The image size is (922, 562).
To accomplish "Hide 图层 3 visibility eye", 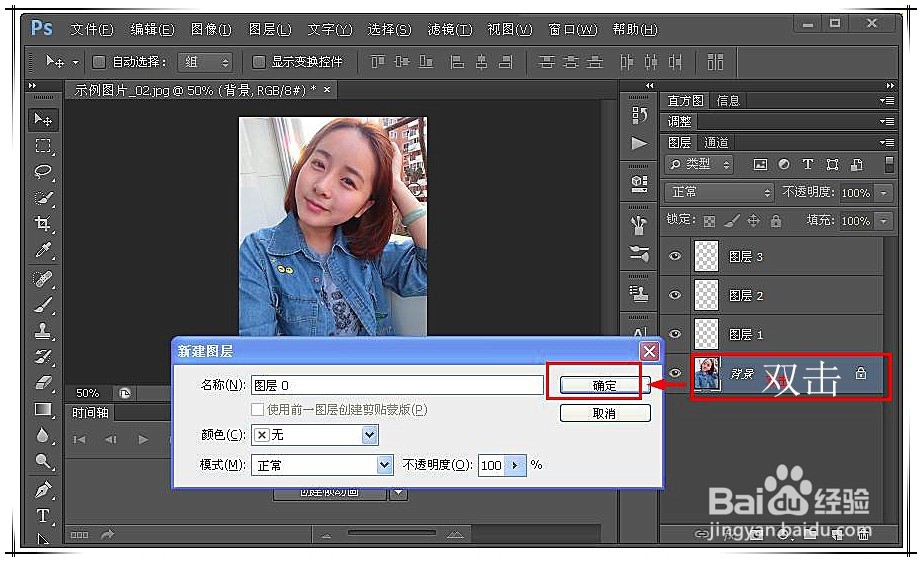I will (x=675, y=256).
